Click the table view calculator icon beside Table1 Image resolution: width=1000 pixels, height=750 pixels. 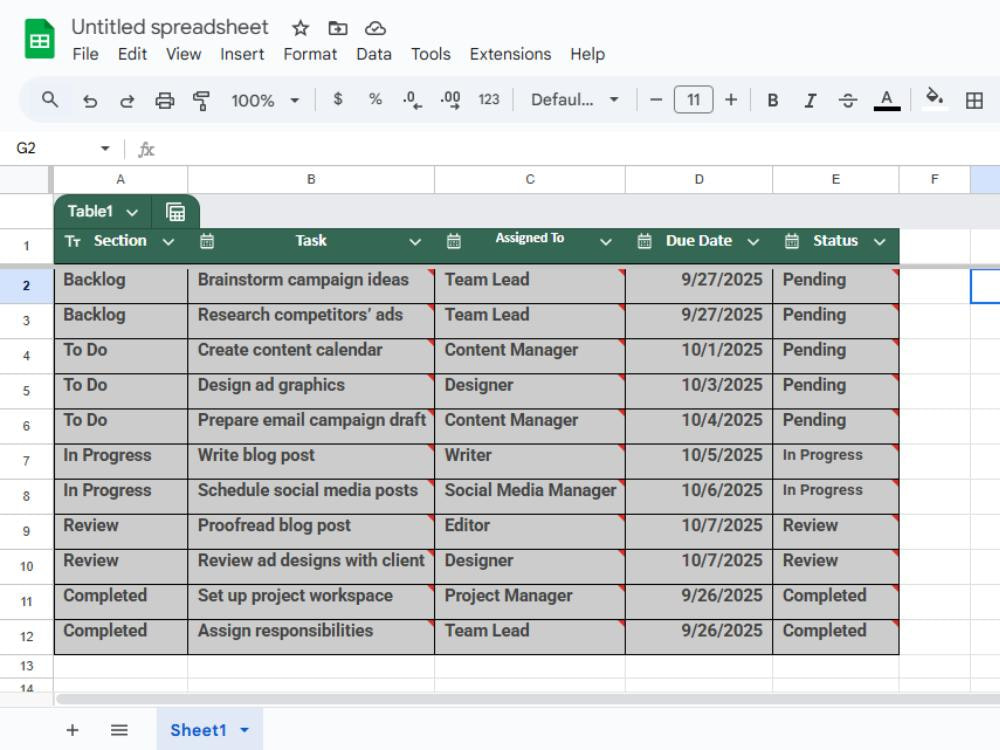point(175,212)
